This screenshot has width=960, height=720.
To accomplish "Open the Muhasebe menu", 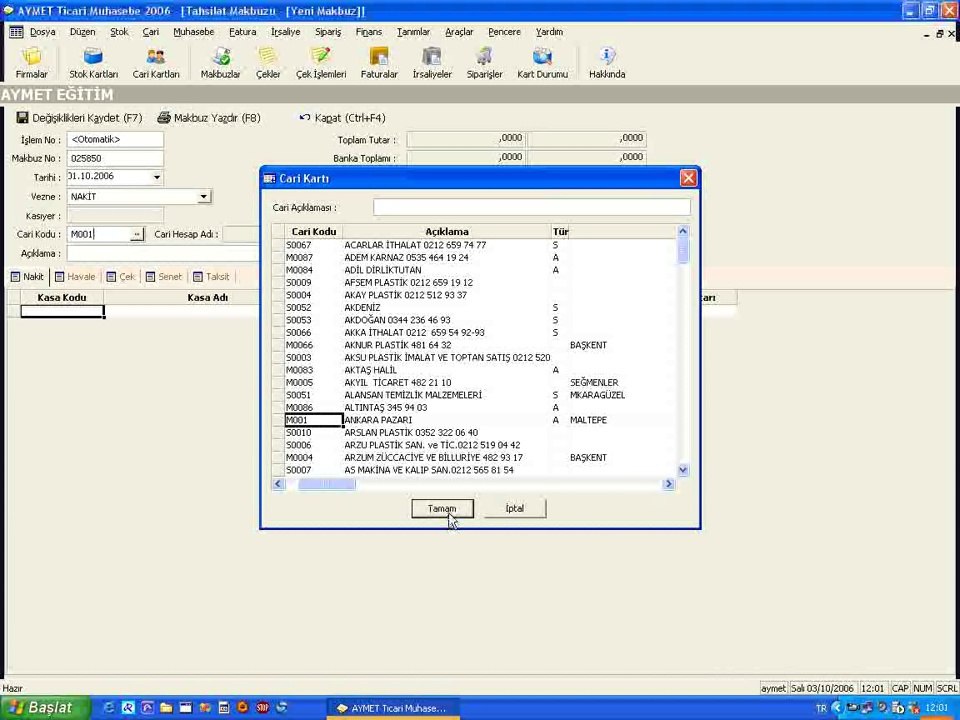I will click(x=193, y=32).
